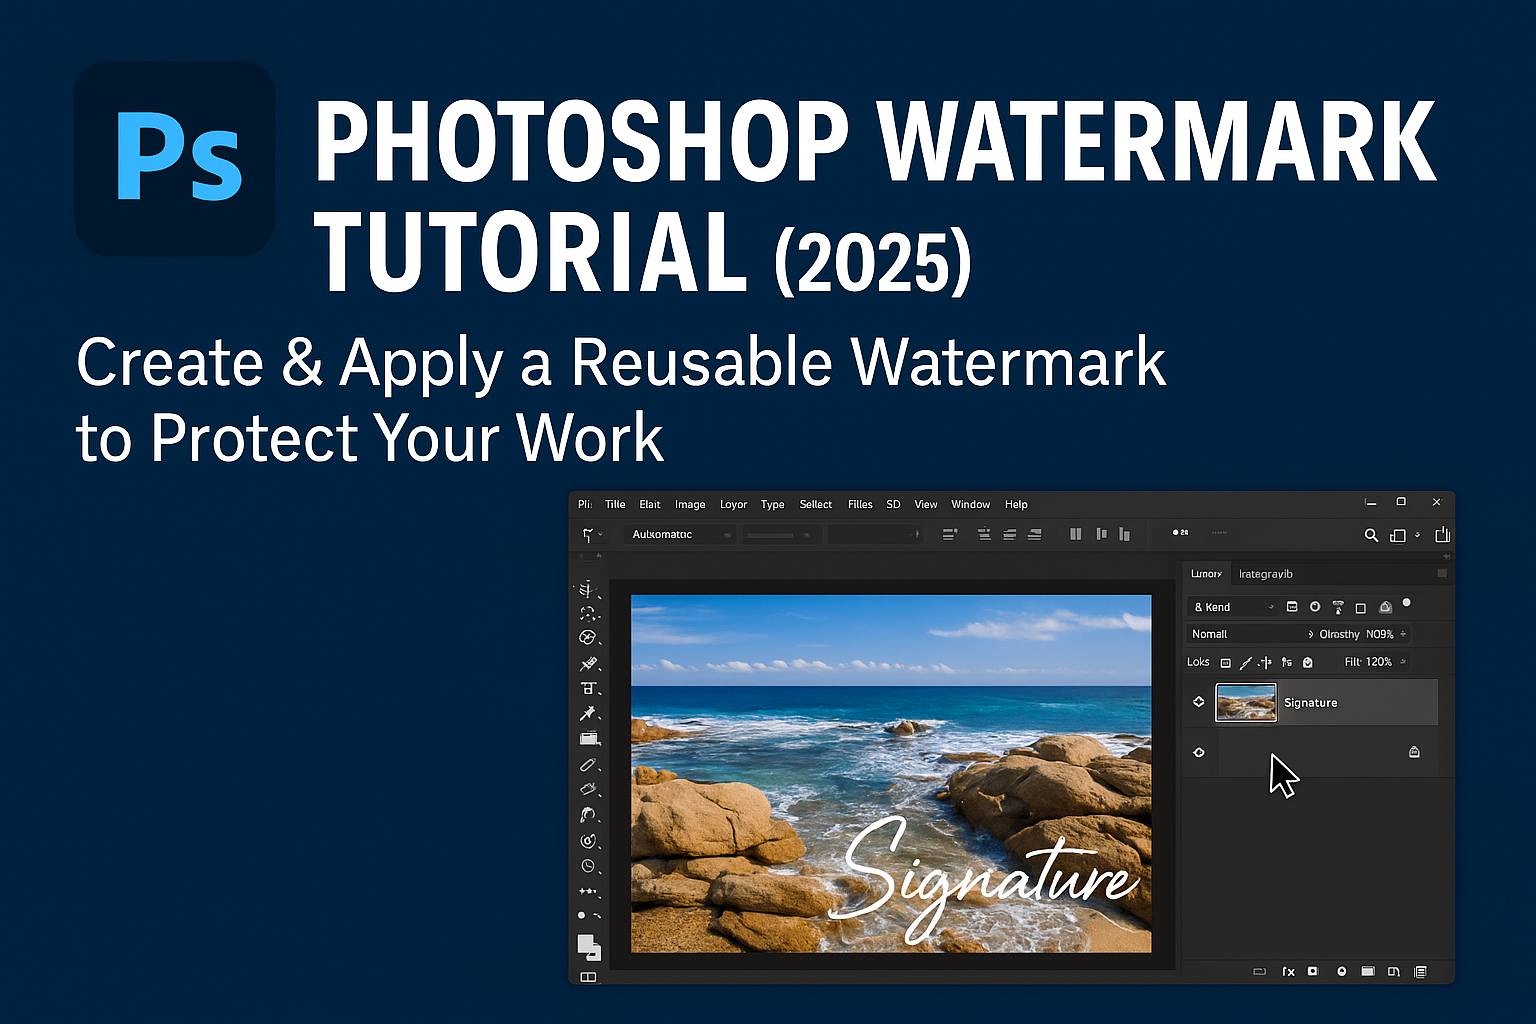This screenshot has width=1536, height=1024.
Task: Hide the Signature layer via its eye icon
Action: click(1199, 702)
